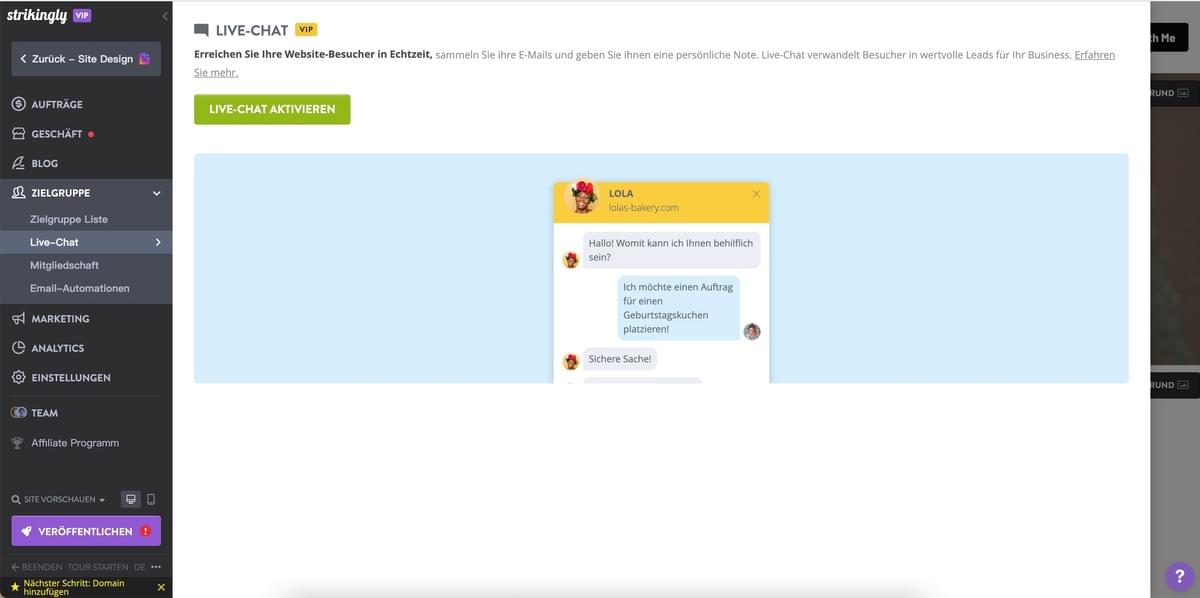Viewport: 1200px width, 598px height.
Task: Select the Aufträge dollar icon in sidebar
Action: 17,103
